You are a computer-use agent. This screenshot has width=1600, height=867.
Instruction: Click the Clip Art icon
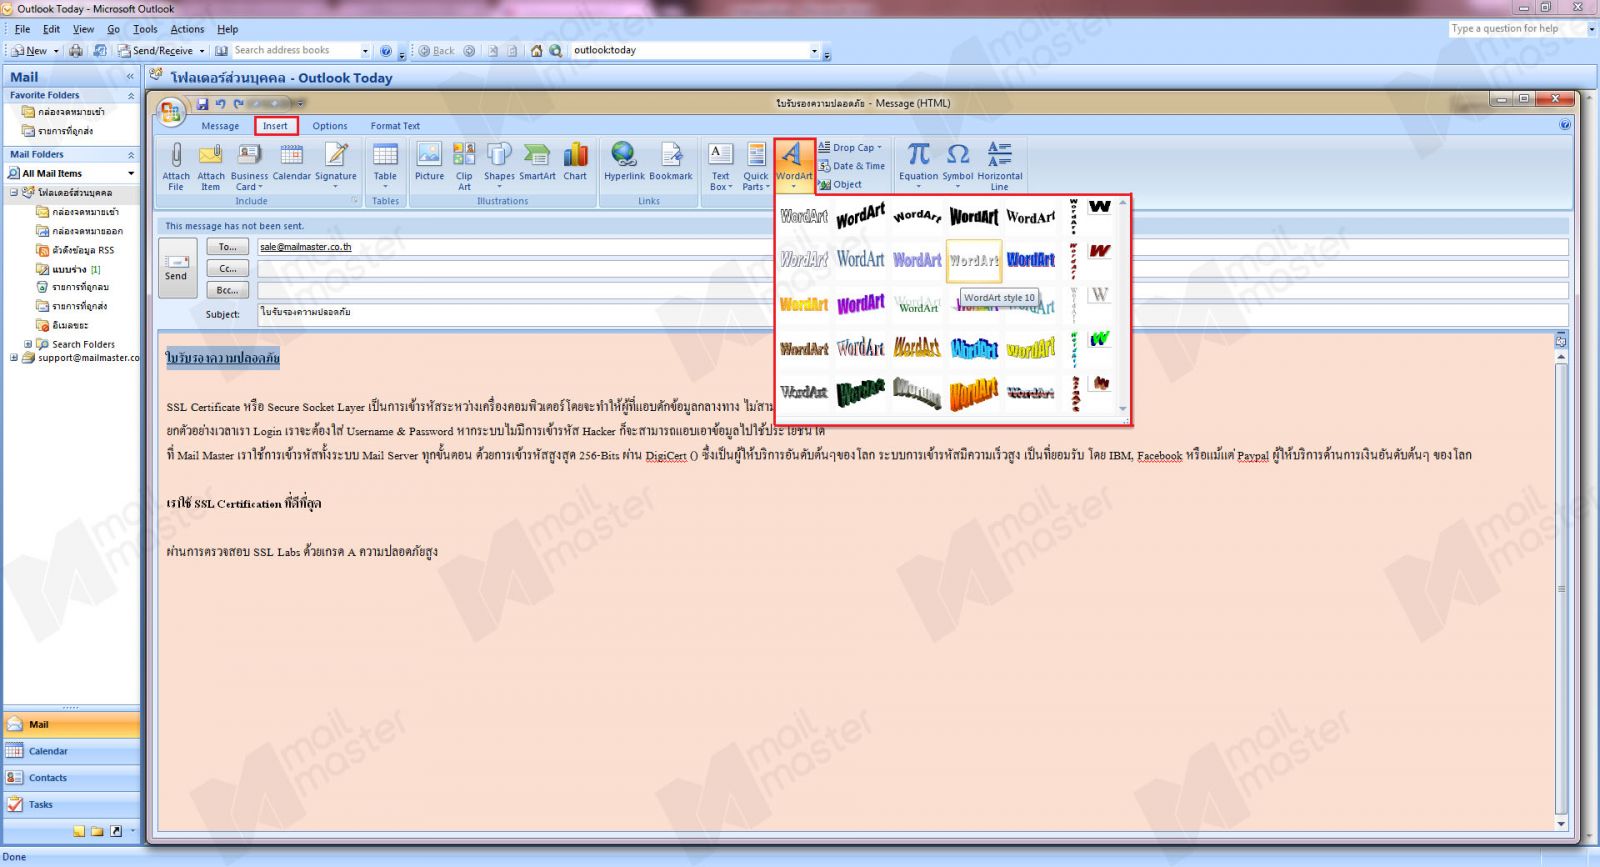click(464, 166)
